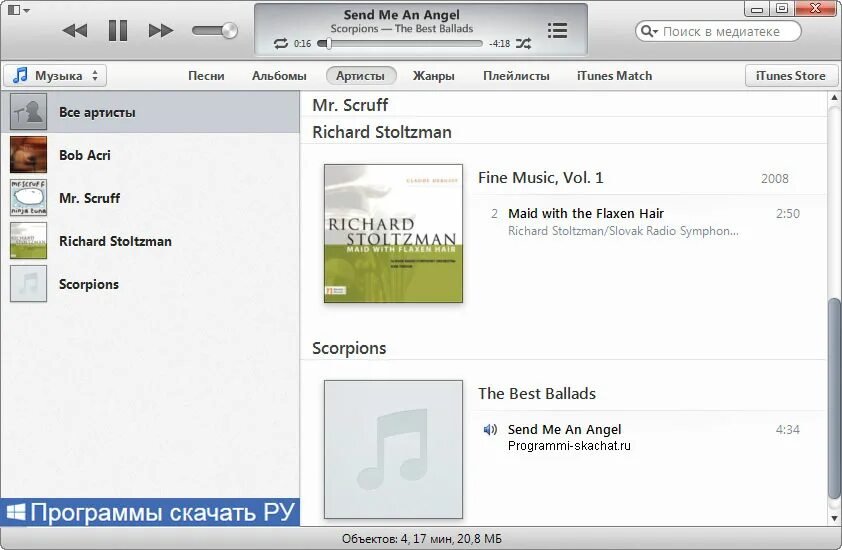This screenshot has height=550, width=842.
Task: Open the iTunes Match tab
Action: click(614, 76)
